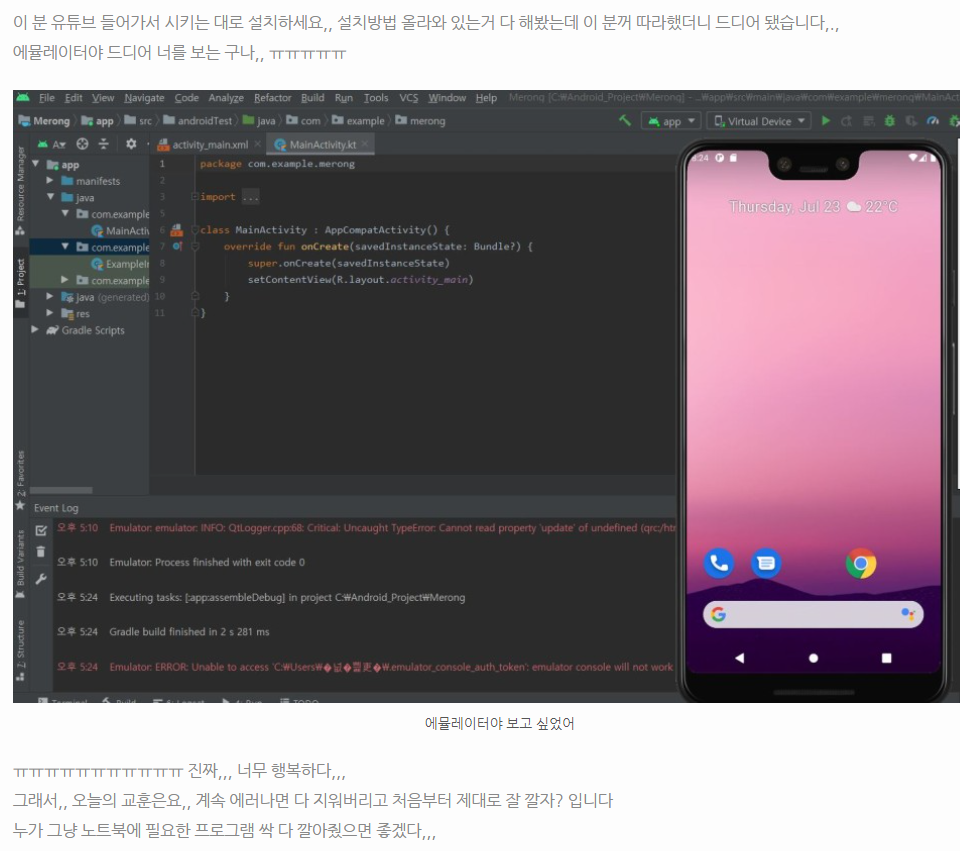Unfold the collapsed import block
This screenshot has width=960, height=851.
tap(195, 197)
